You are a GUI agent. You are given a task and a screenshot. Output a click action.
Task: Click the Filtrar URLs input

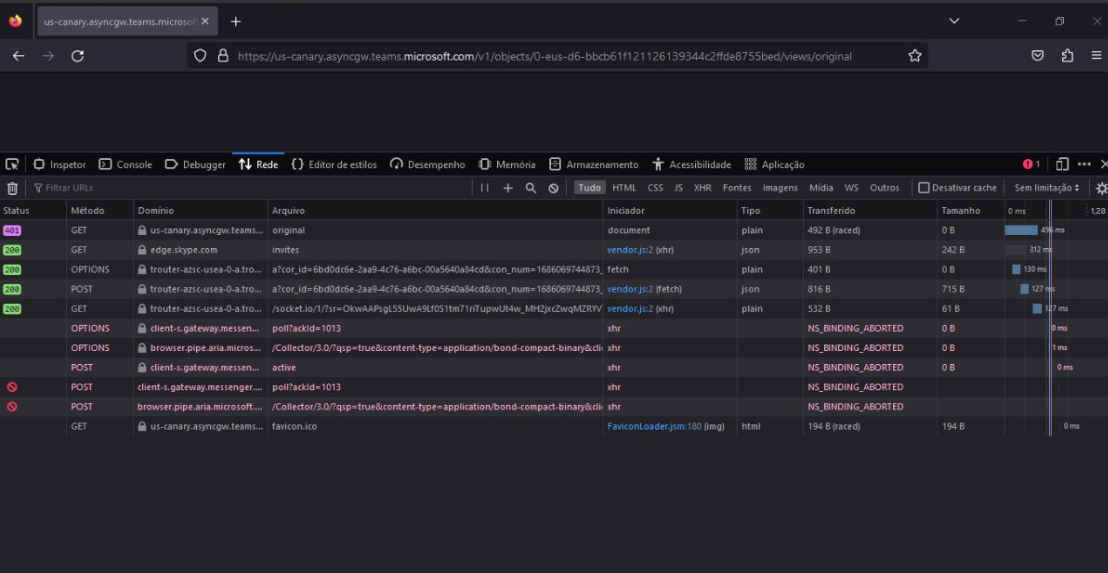tap(251, 188)
